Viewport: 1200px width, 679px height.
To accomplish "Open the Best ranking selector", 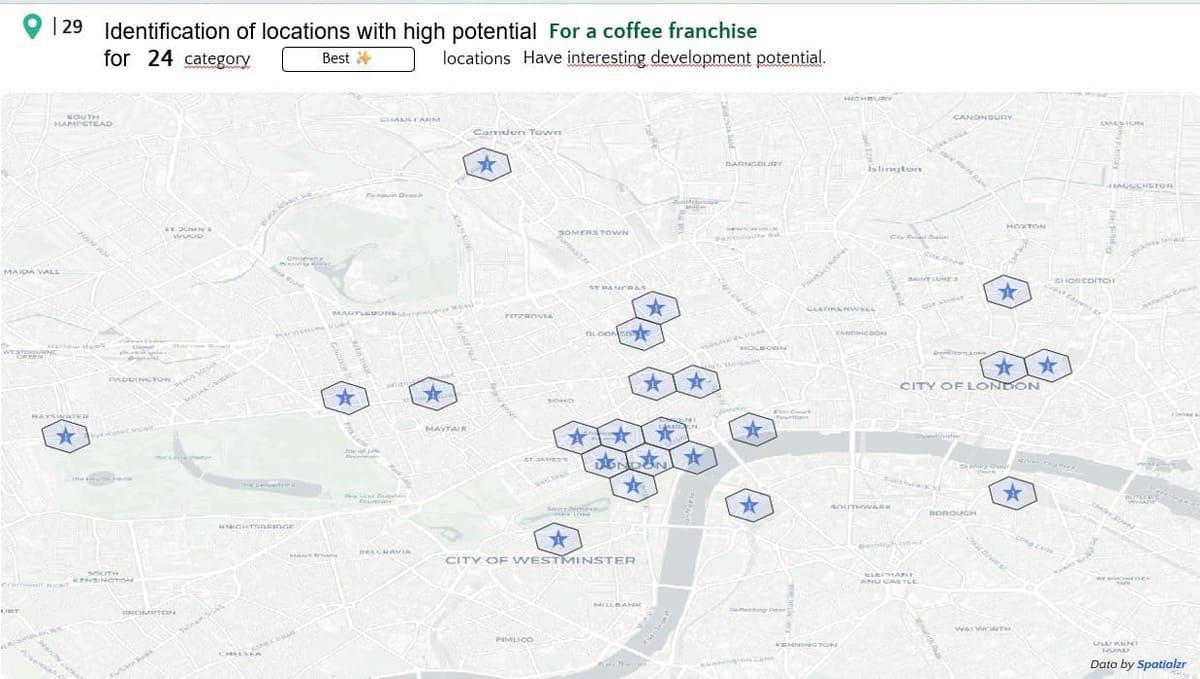I will click(x=347, y=59).
